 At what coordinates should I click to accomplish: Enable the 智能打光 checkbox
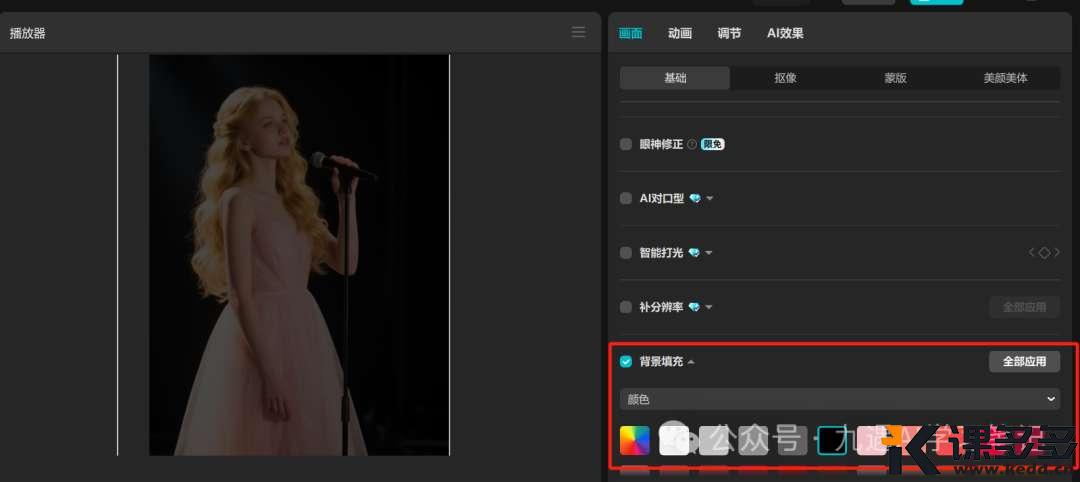pos(625,253)
